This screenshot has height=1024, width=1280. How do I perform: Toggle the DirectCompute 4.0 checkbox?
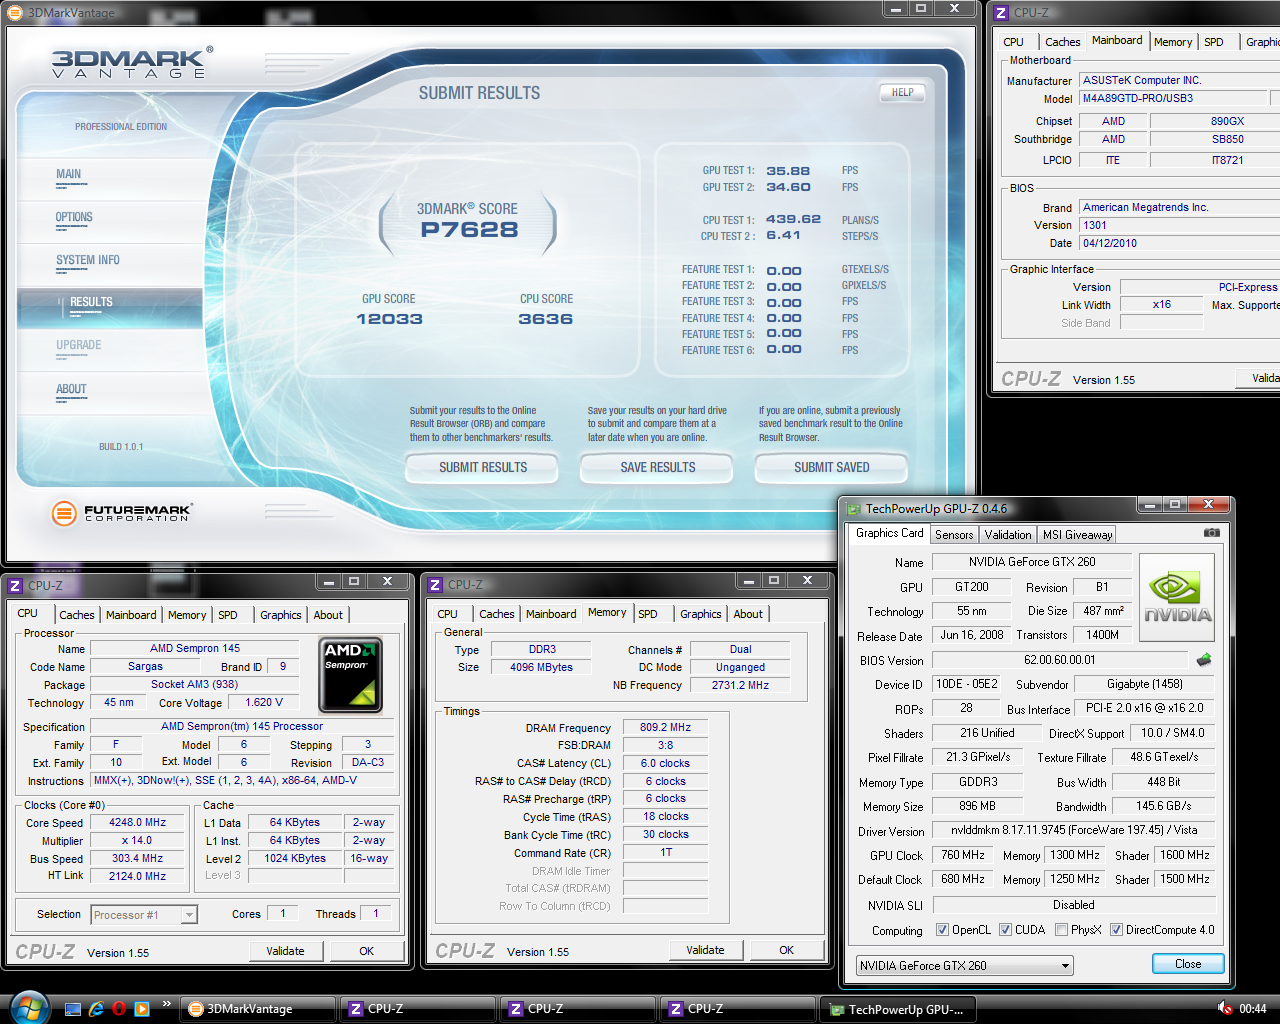1116,930
